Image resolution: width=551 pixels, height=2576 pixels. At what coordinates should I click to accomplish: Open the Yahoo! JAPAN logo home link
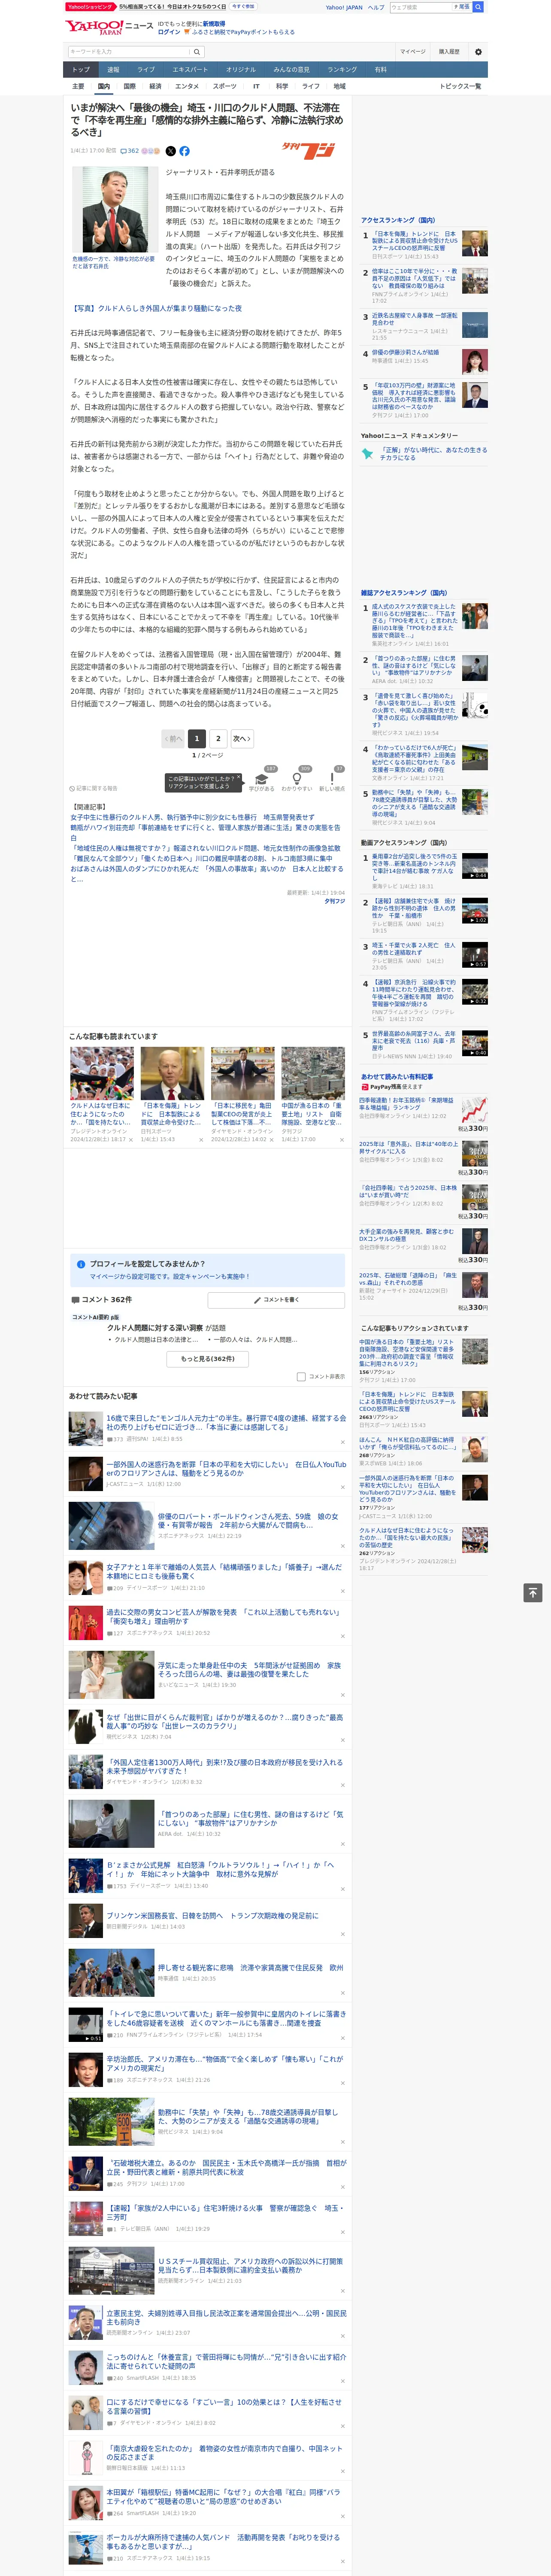pyautogui.click(x=95, y=27)
